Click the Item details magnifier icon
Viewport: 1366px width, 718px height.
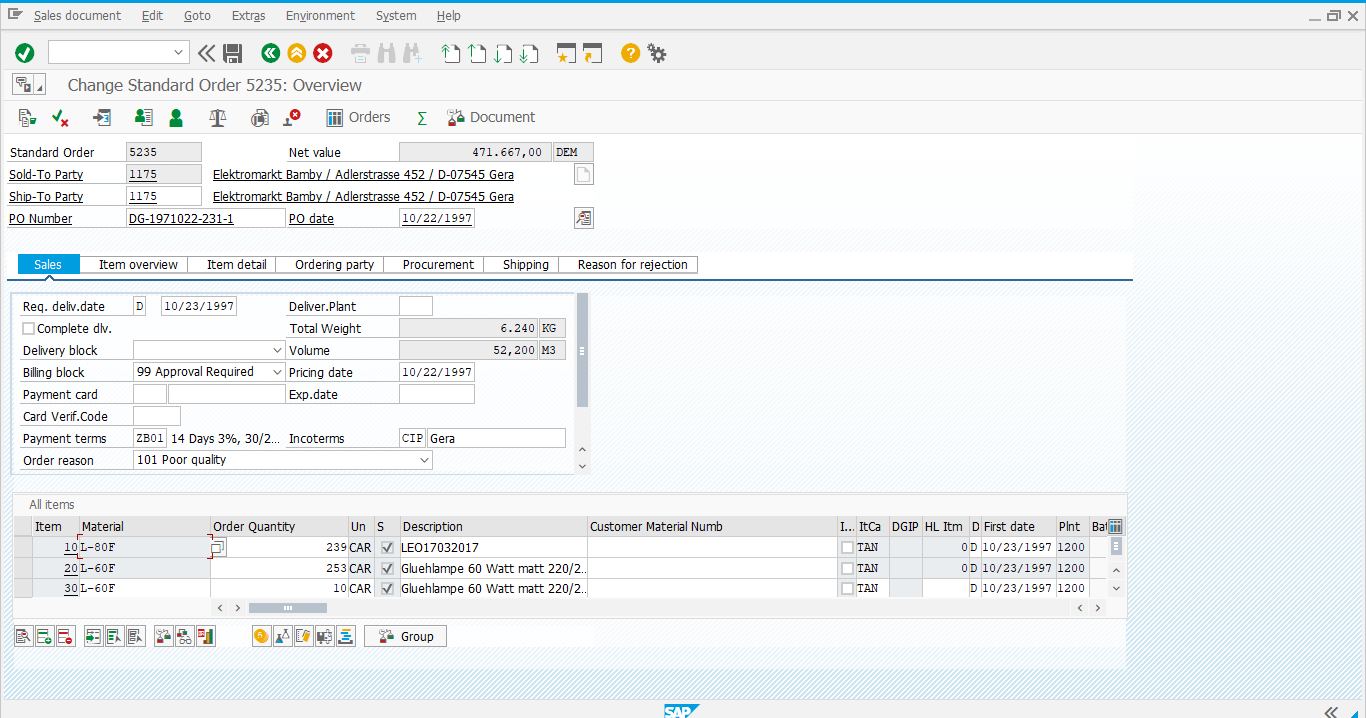pos(24,636)
